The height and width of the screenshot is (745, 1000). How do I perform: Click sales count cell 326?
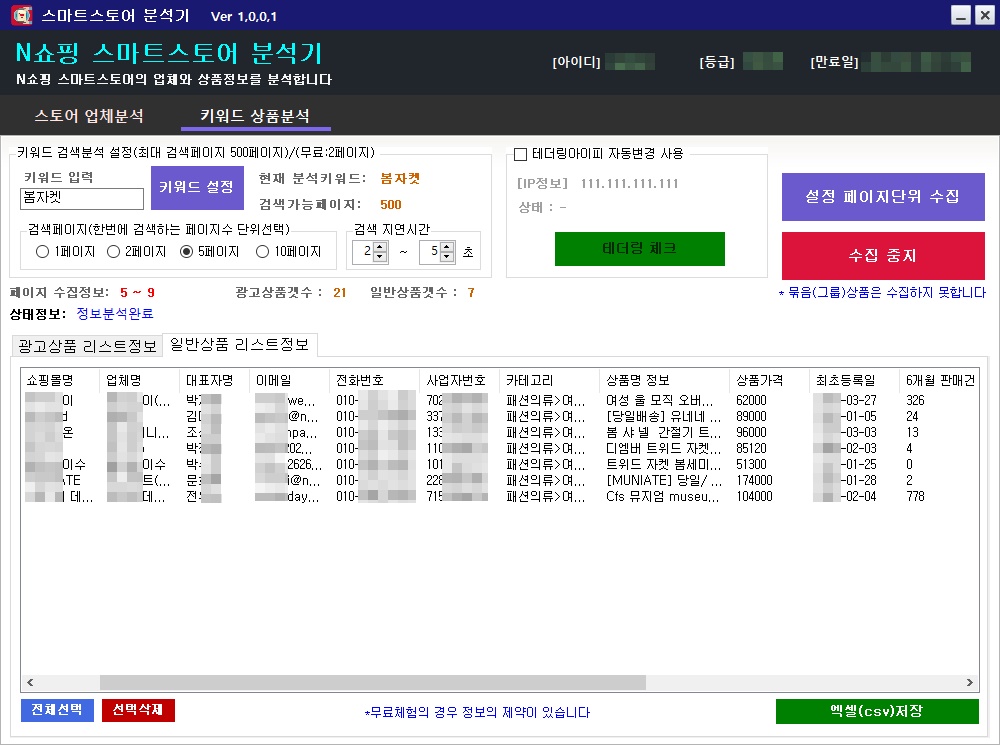[x=915, y=401]
